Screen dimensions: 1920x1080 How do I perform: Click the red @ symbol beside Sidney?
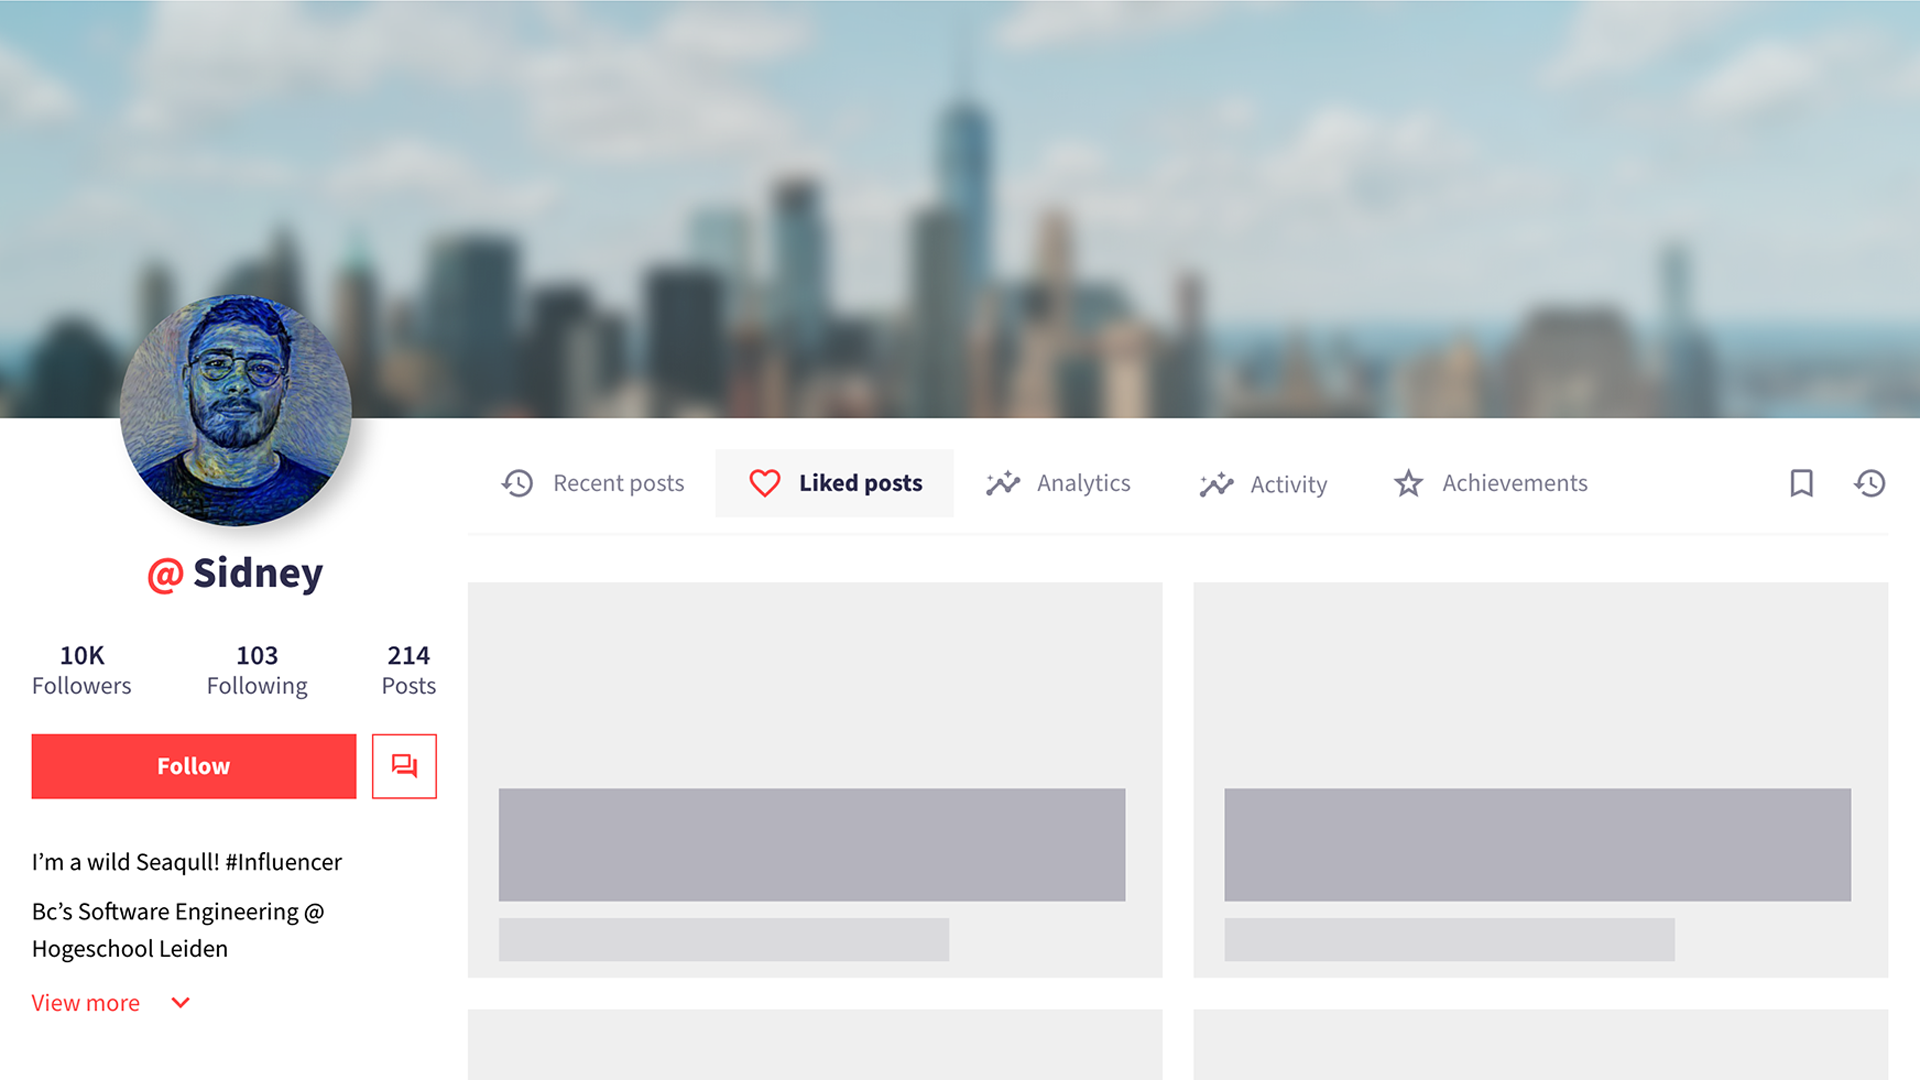tap(165, 574)
